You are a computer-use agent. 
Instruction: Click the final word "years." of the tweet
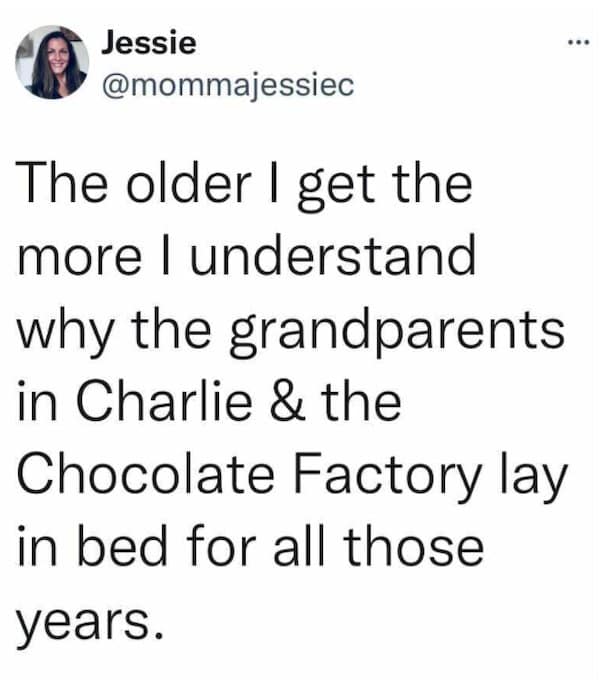coord(90,622)
